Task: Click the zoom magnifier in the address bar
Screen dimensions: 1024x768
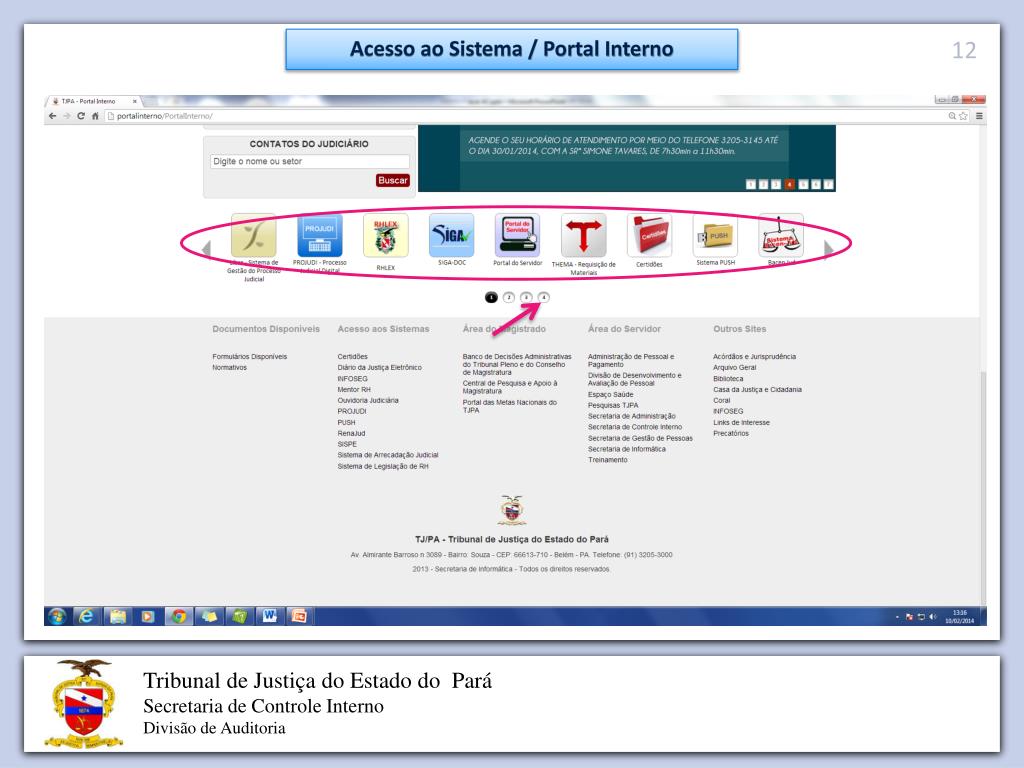Action: tap(952, 116)
